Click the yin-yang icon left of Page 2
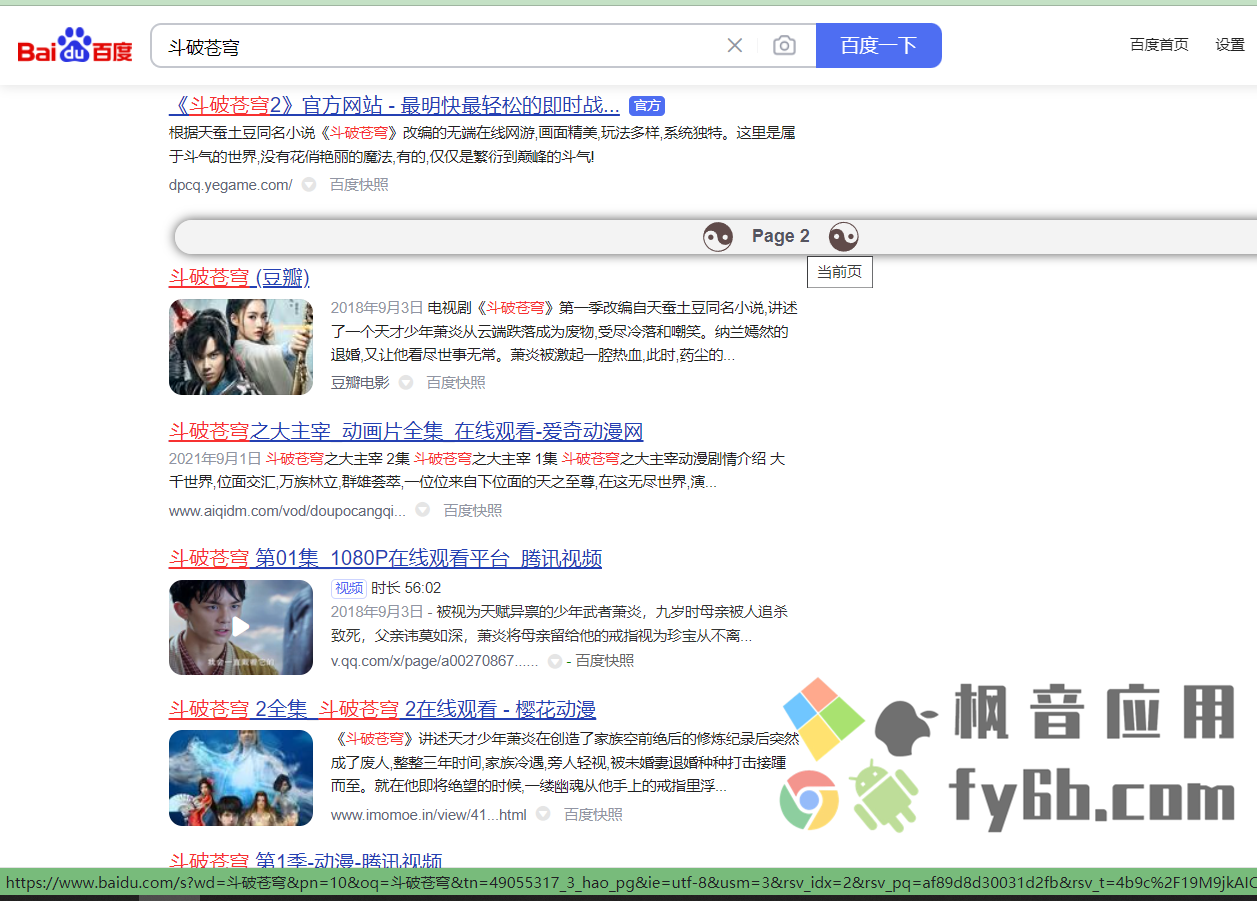Image resolution: width=1257 pixels, height=901 pixels. (718, 237)
